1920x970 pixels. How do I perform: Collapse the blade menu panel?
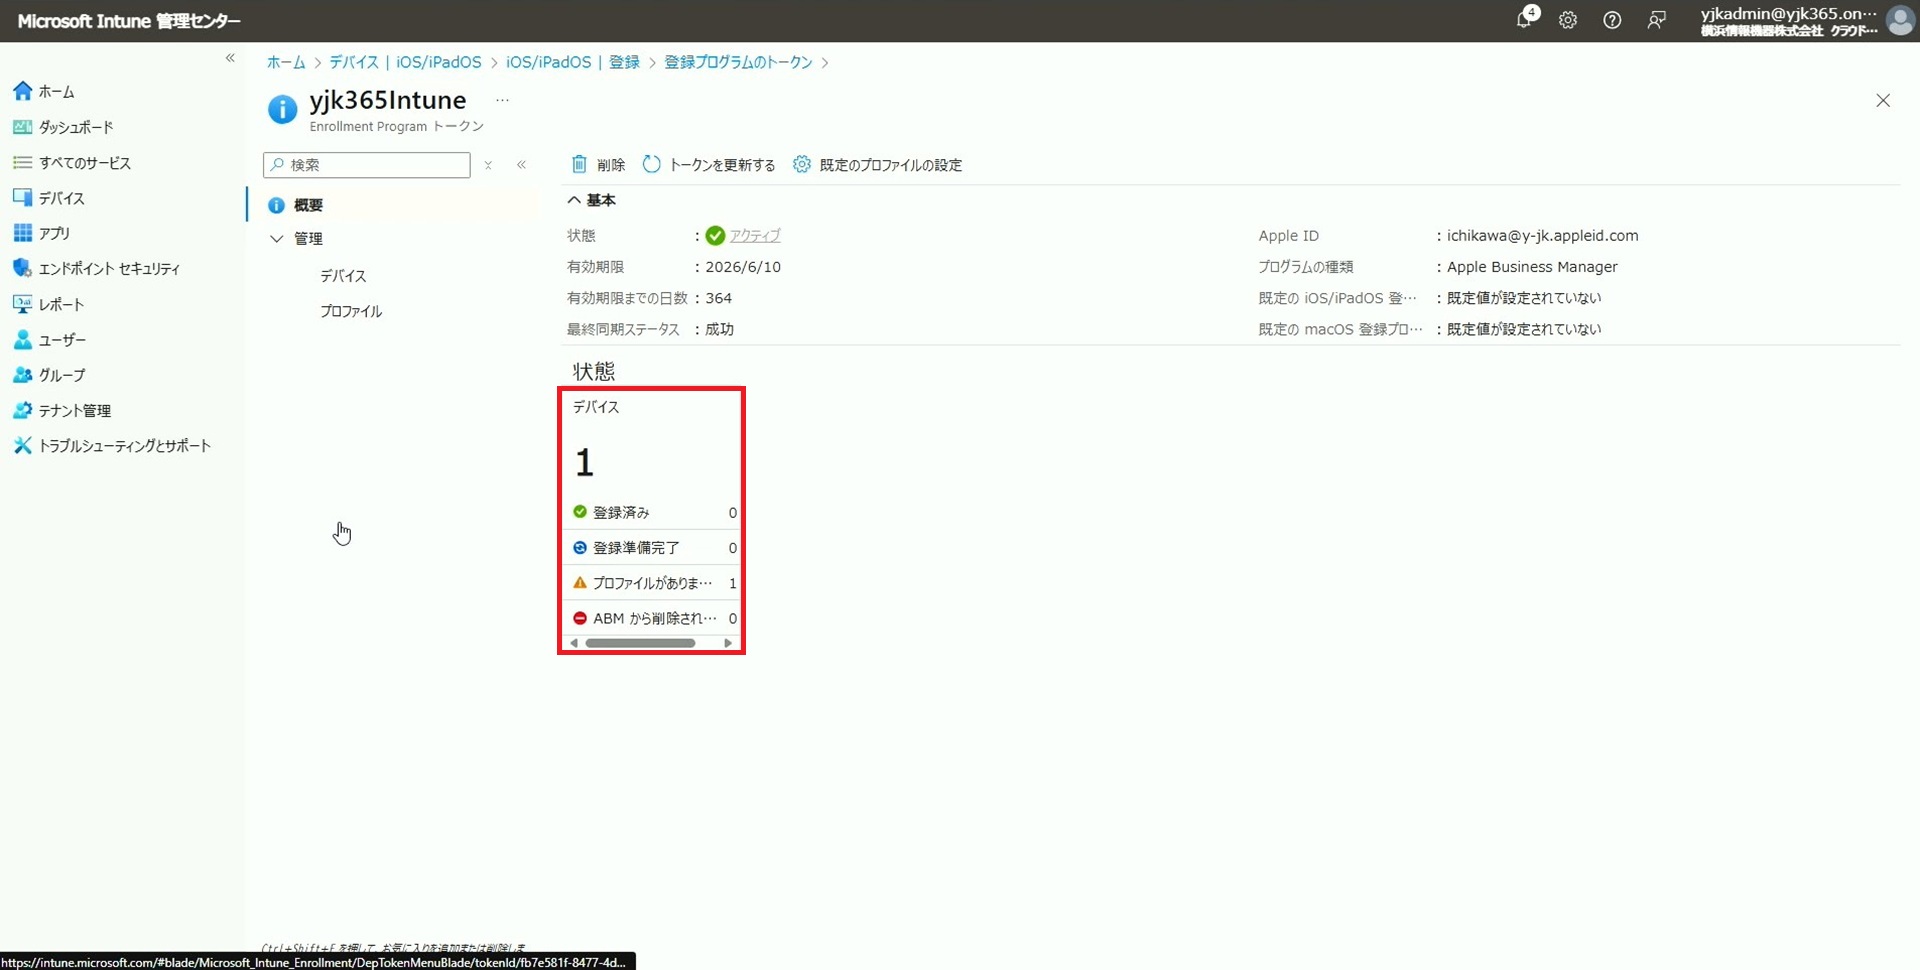(521, 165)
